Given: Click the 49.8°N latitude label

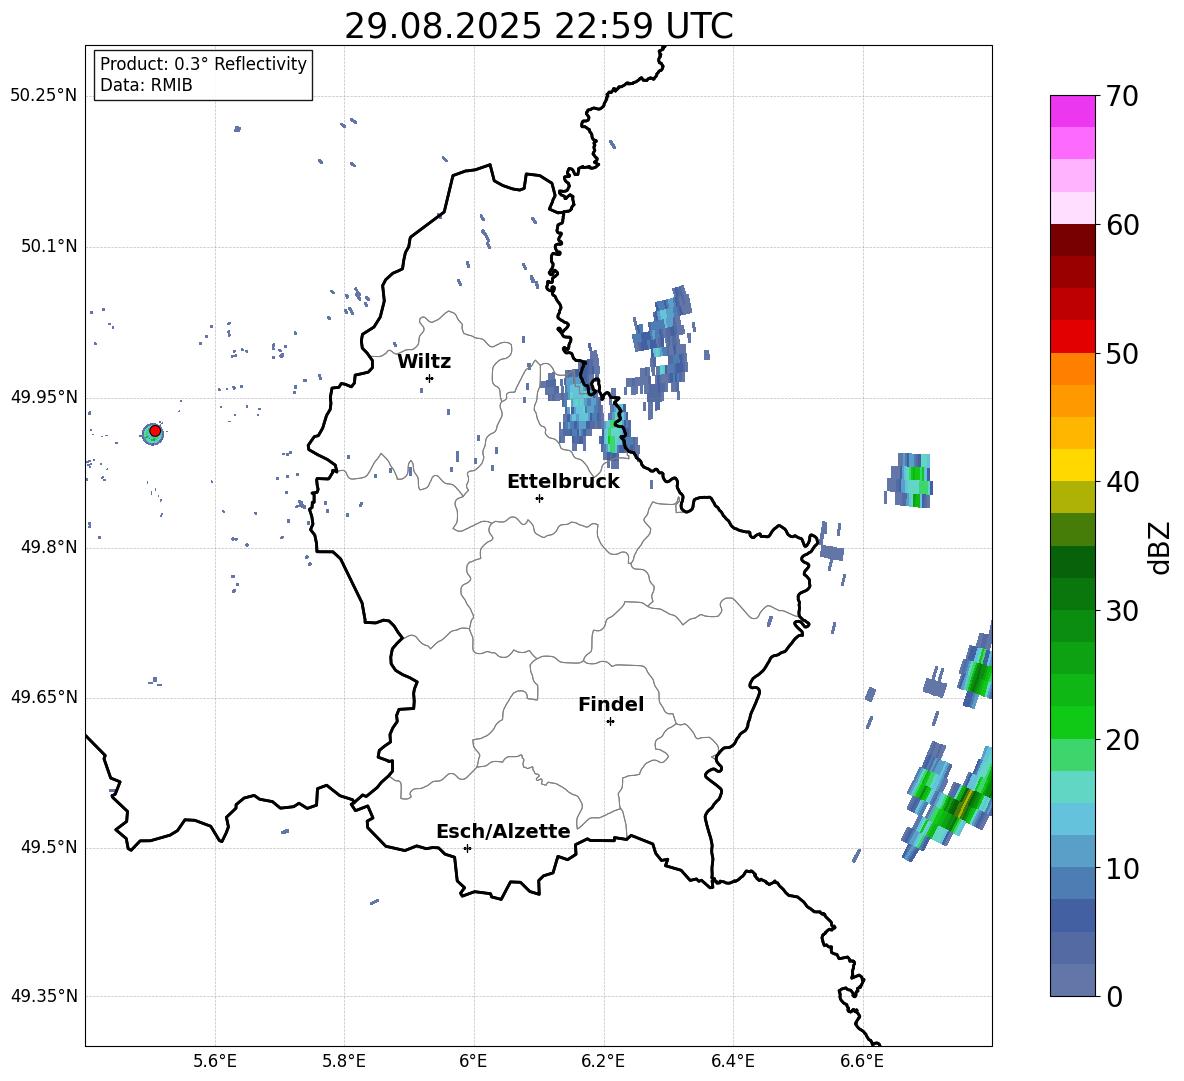Looking at the screenshot, I should [49, 547].
